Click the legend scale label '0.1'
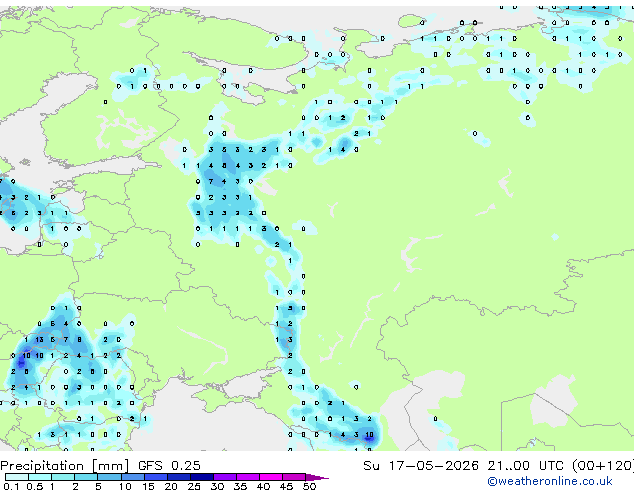Image resolution: width=634 pixels, height=490 pixels. (x=11, y=486)
